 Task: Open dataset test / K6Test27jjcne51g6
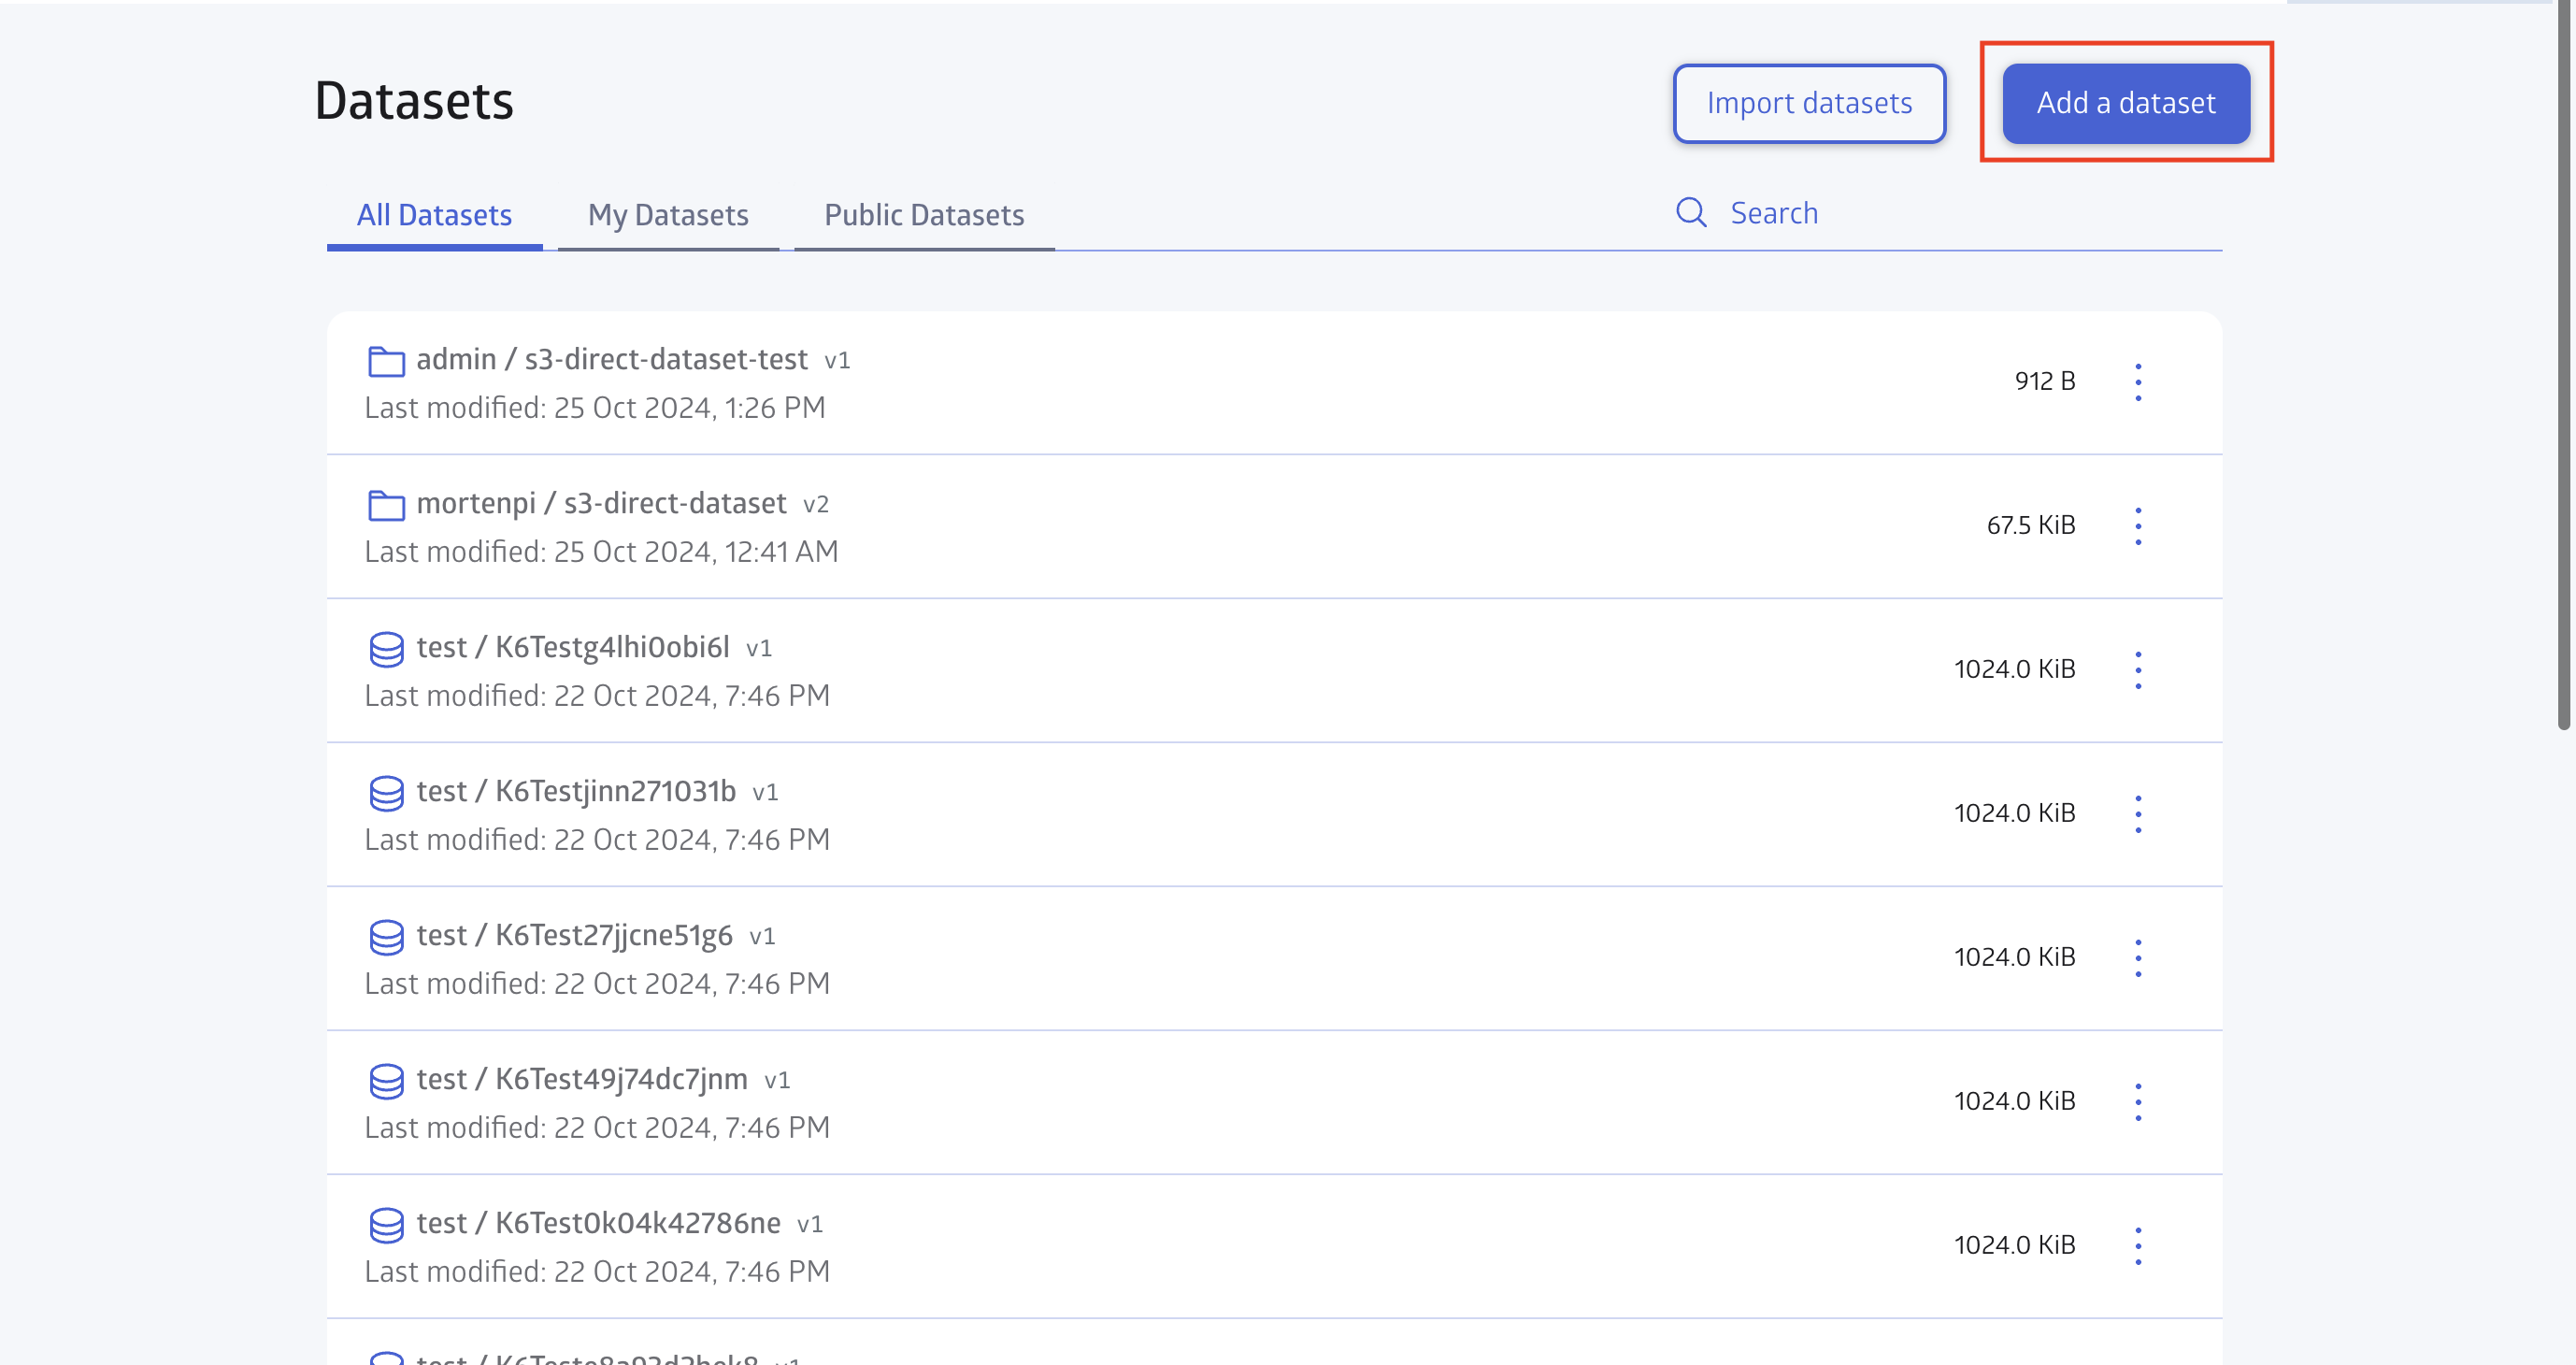click(574, 935)
